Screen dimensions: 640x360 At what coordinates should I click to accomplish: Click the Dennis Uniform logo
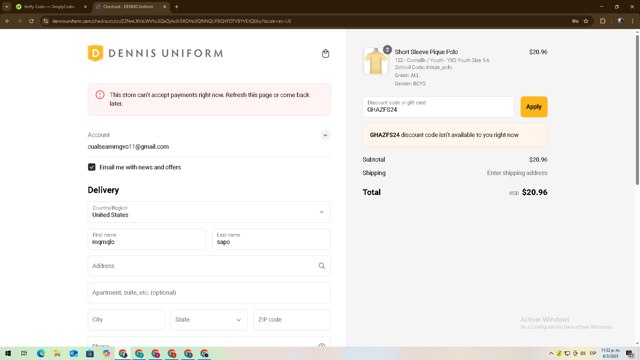click(x=156, y=53)
